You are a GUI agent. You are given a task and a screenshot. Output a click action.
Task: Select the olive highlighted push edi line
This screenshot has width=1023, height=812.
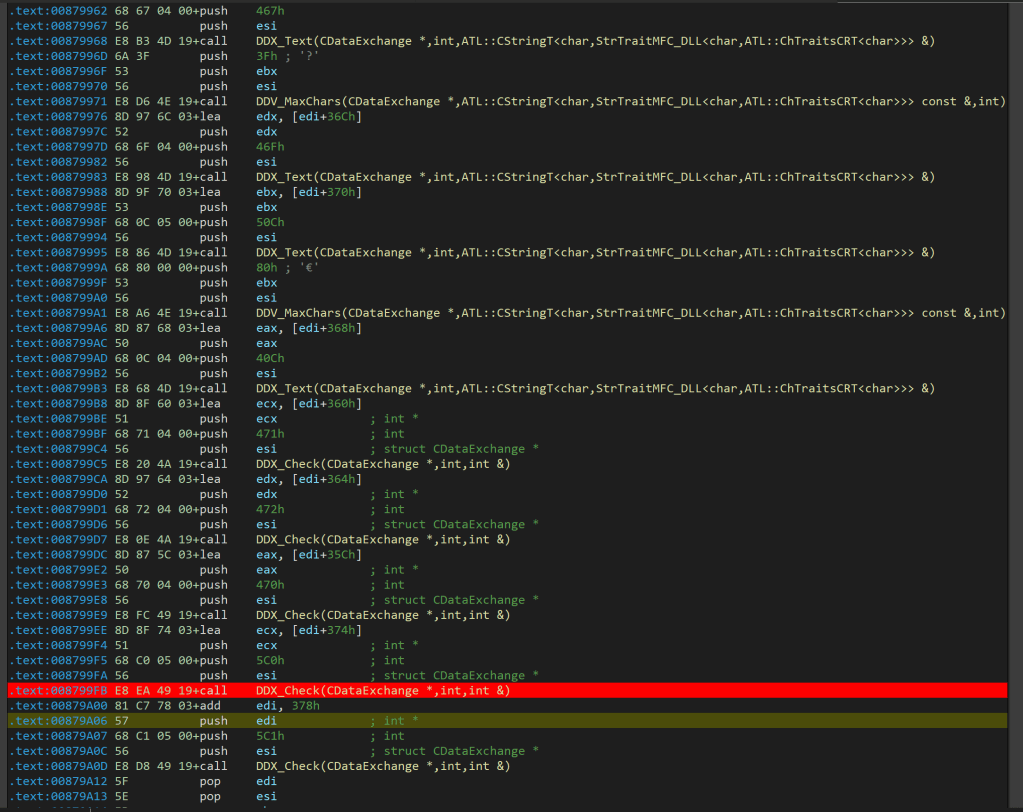pos(213,720)
